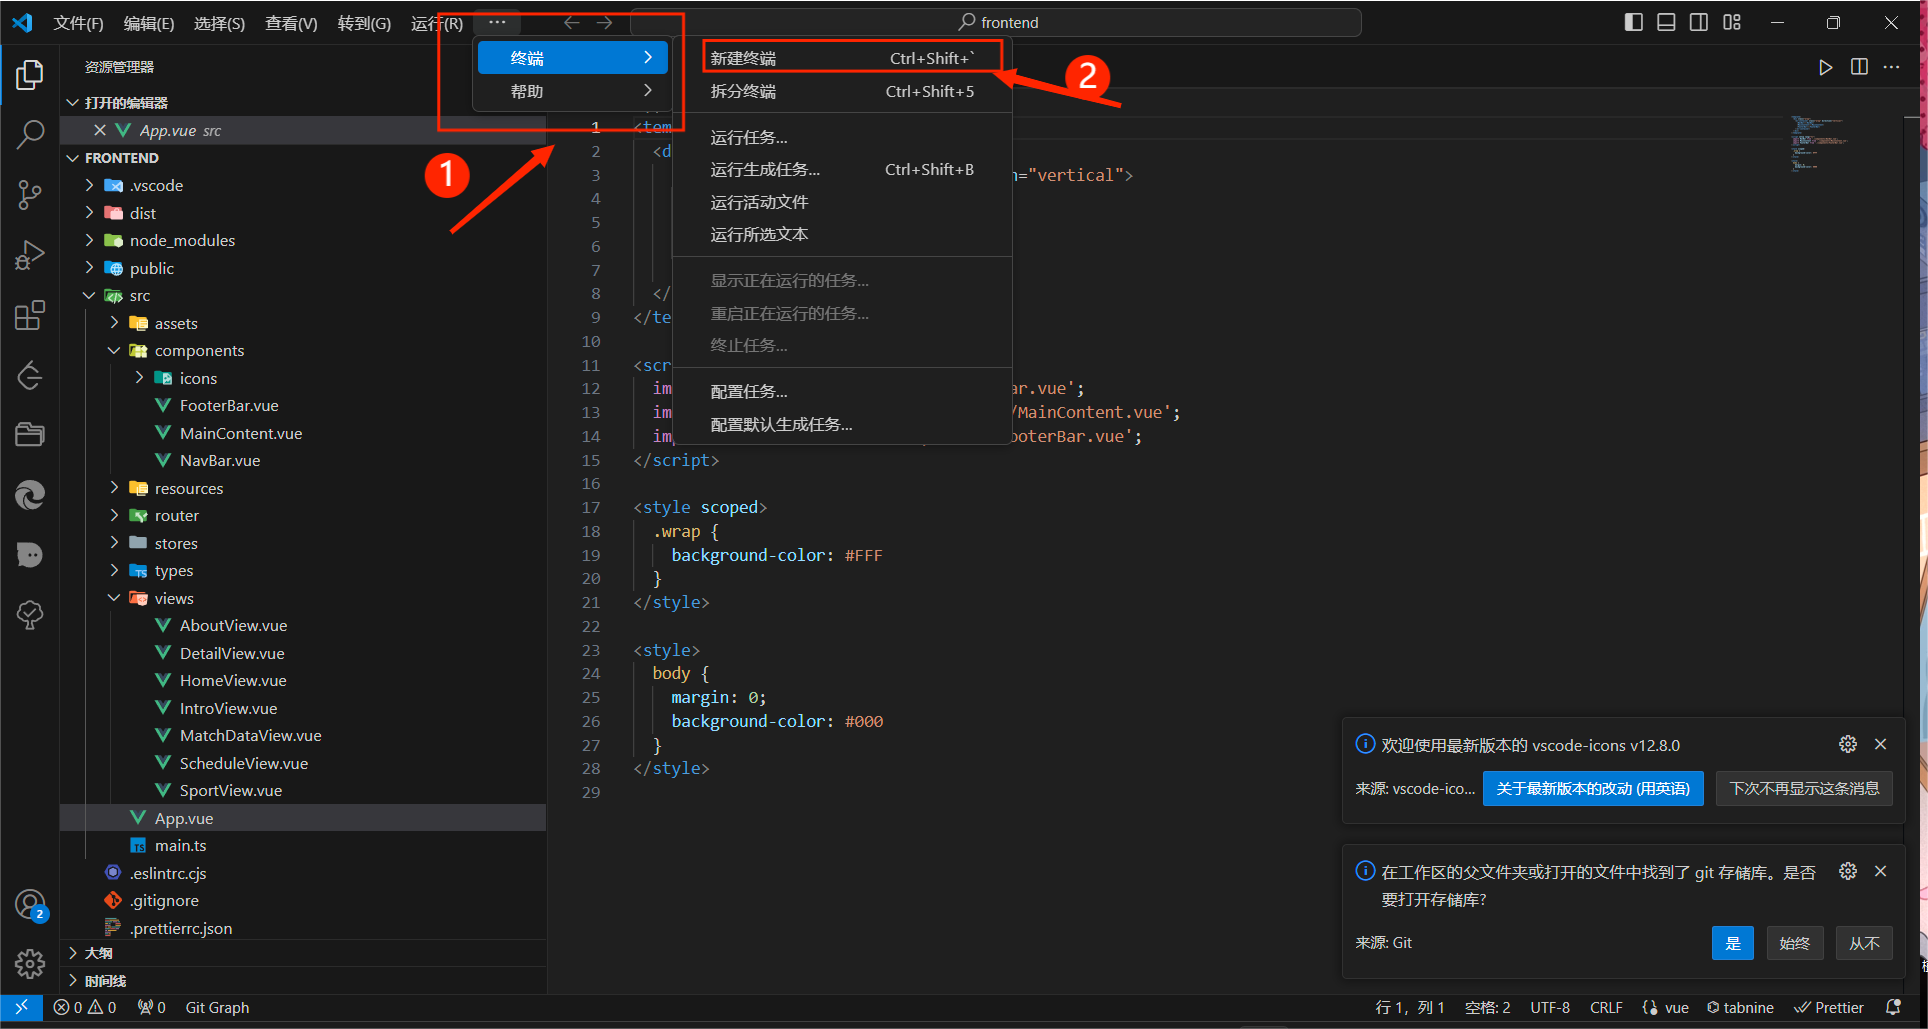The image size is (1928, 1029).
Task: Click the Run play icon in editor toolbar
Action: (1825, 67)
